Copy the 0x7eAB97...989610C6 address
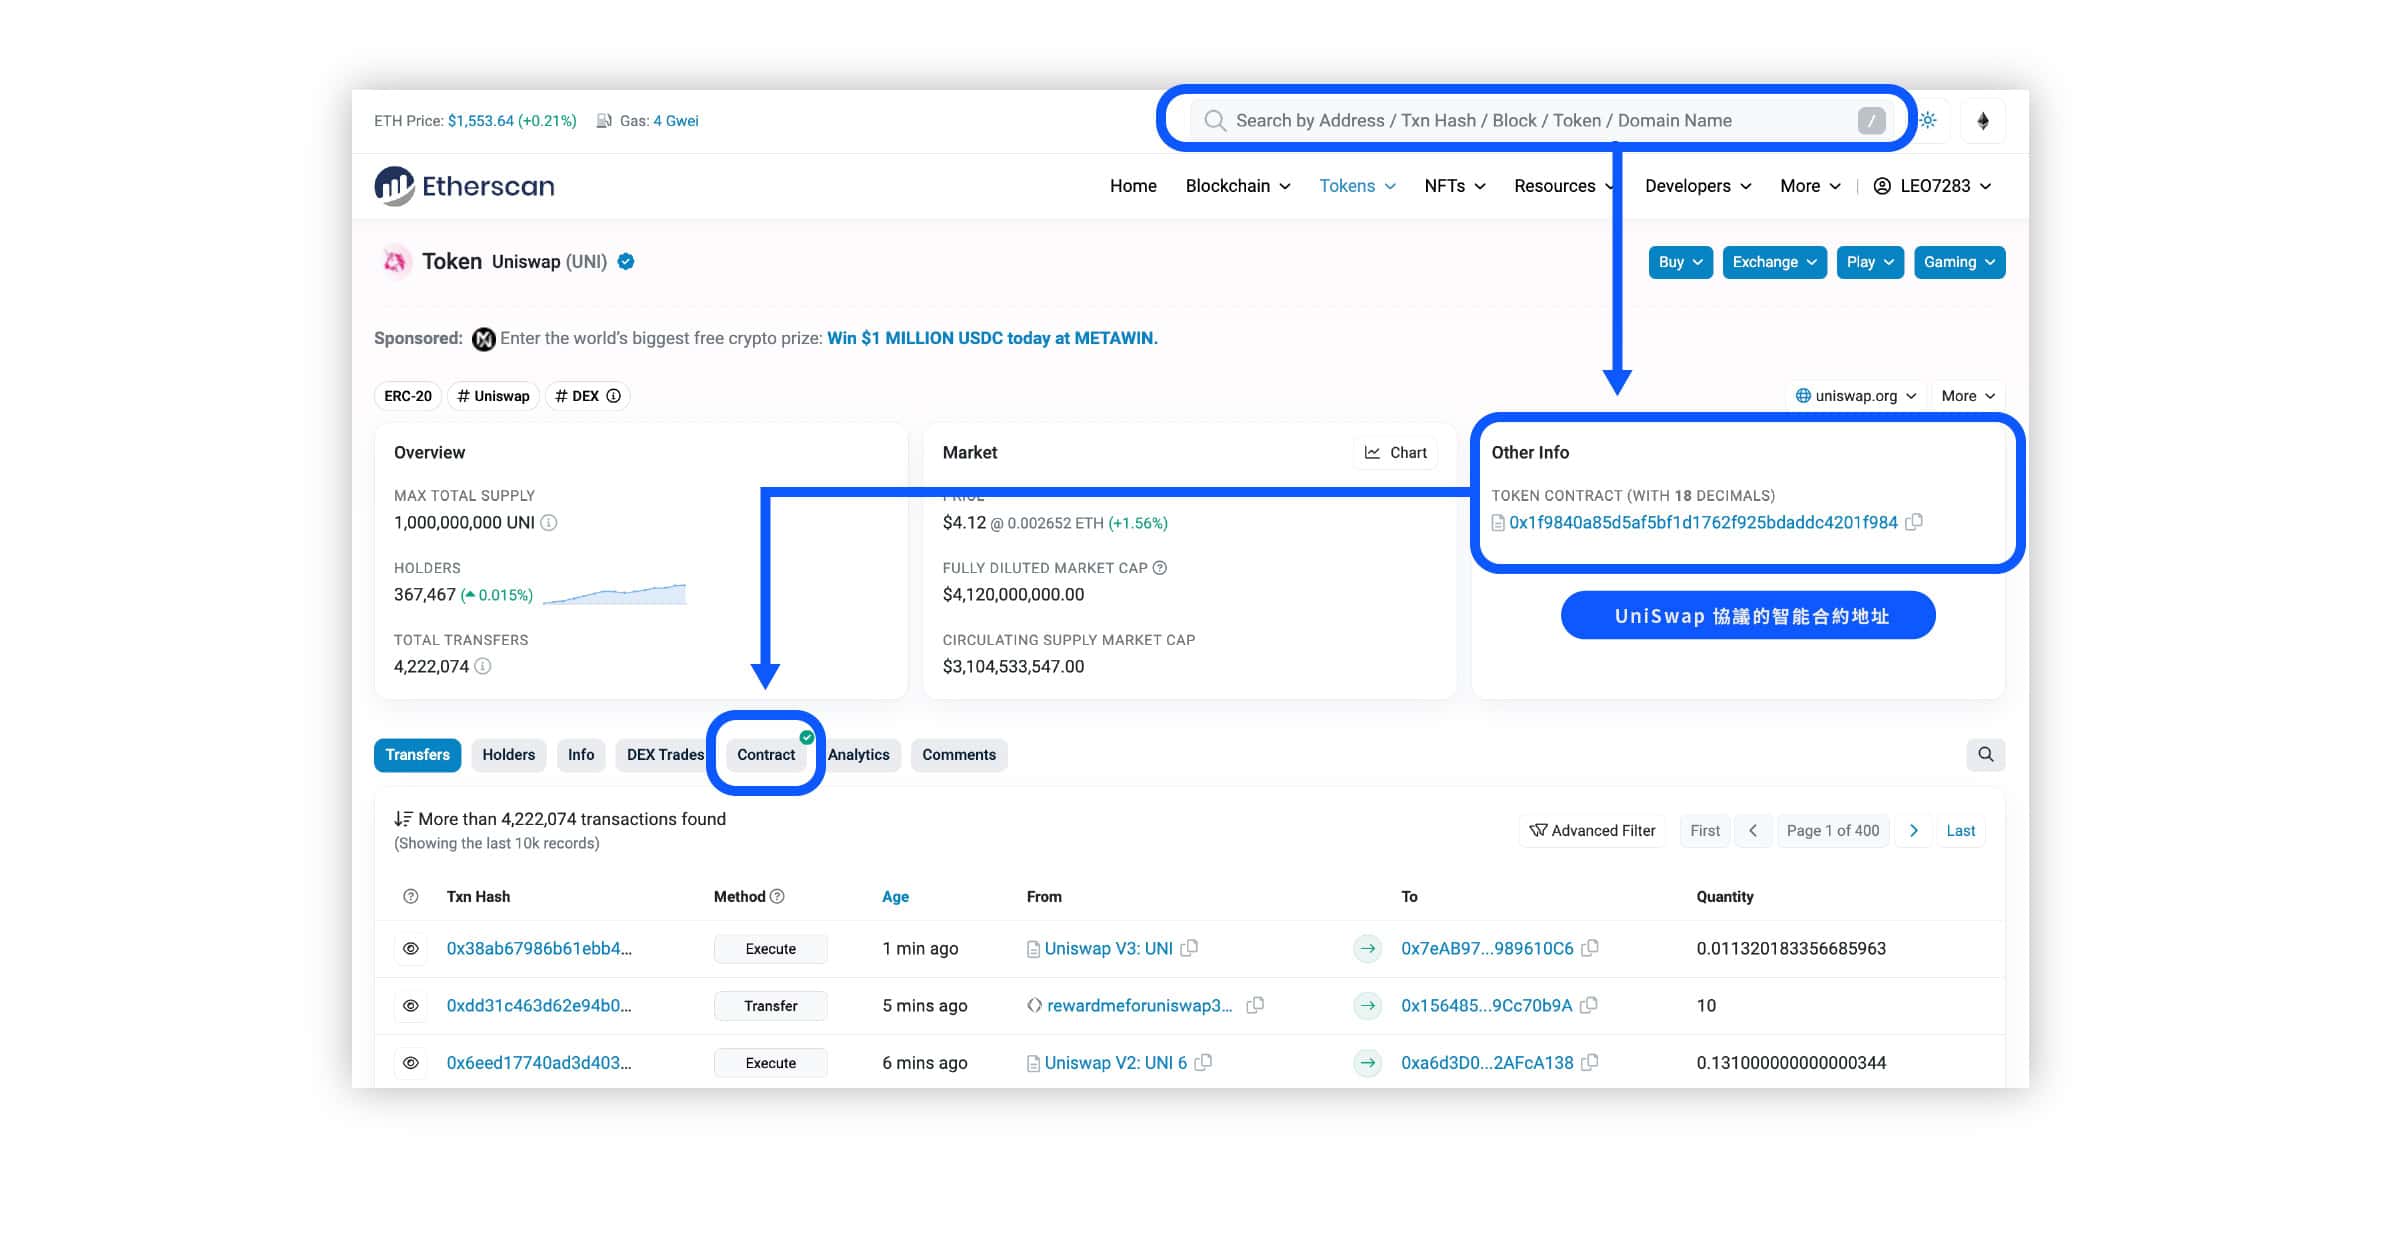2400x1256 pixels. pyautogui.click(x=1590, y=948)
